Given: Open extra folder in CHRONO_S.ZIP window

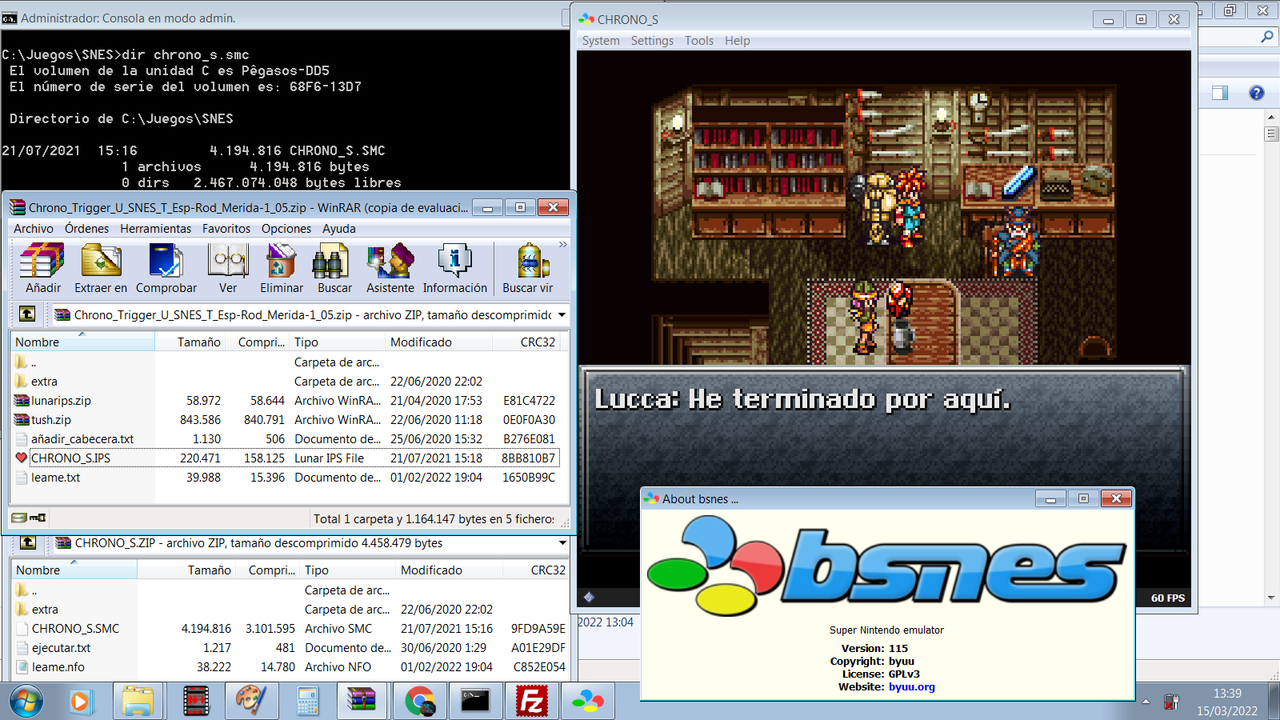Looking at the screenshot, I should click(290, 609).
